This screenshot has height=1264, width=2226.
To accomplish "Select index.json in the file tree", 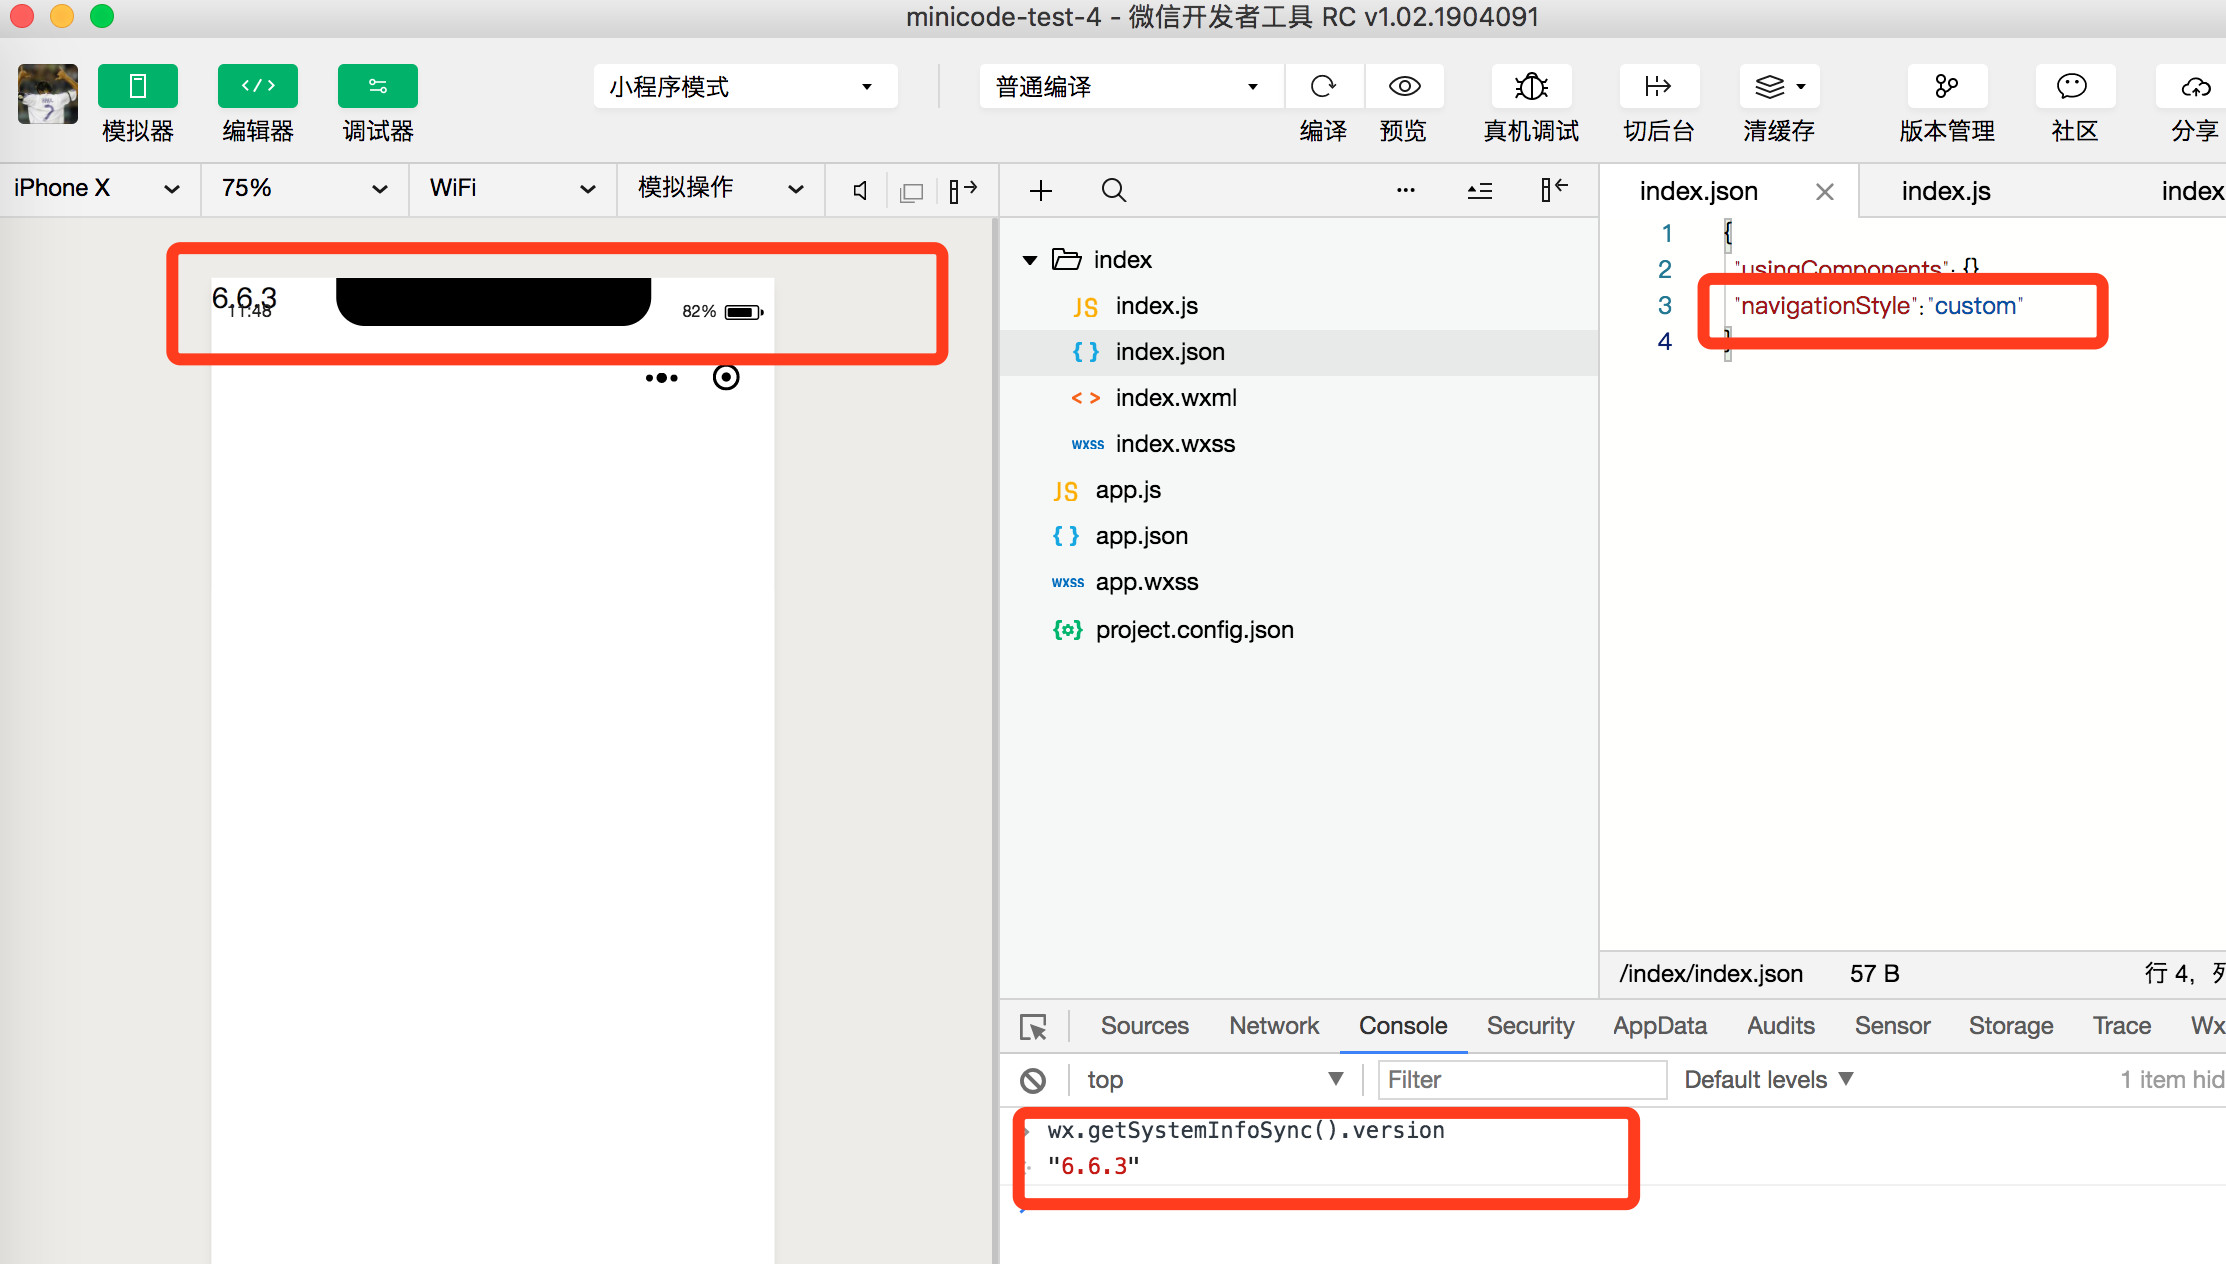I will pyautogui.click(x=1298, y=352).
